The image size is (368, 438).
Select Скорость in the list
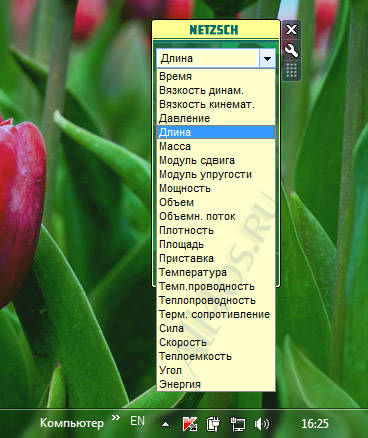coord(216,342)
